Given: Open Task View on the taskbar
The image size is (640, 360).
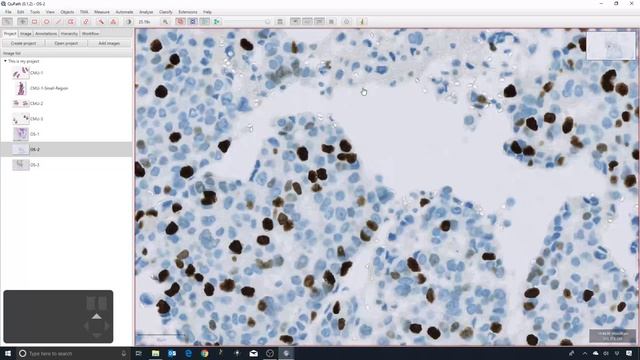Looking at the screenshot, I should pyautogui.click(x=139, y=353).
